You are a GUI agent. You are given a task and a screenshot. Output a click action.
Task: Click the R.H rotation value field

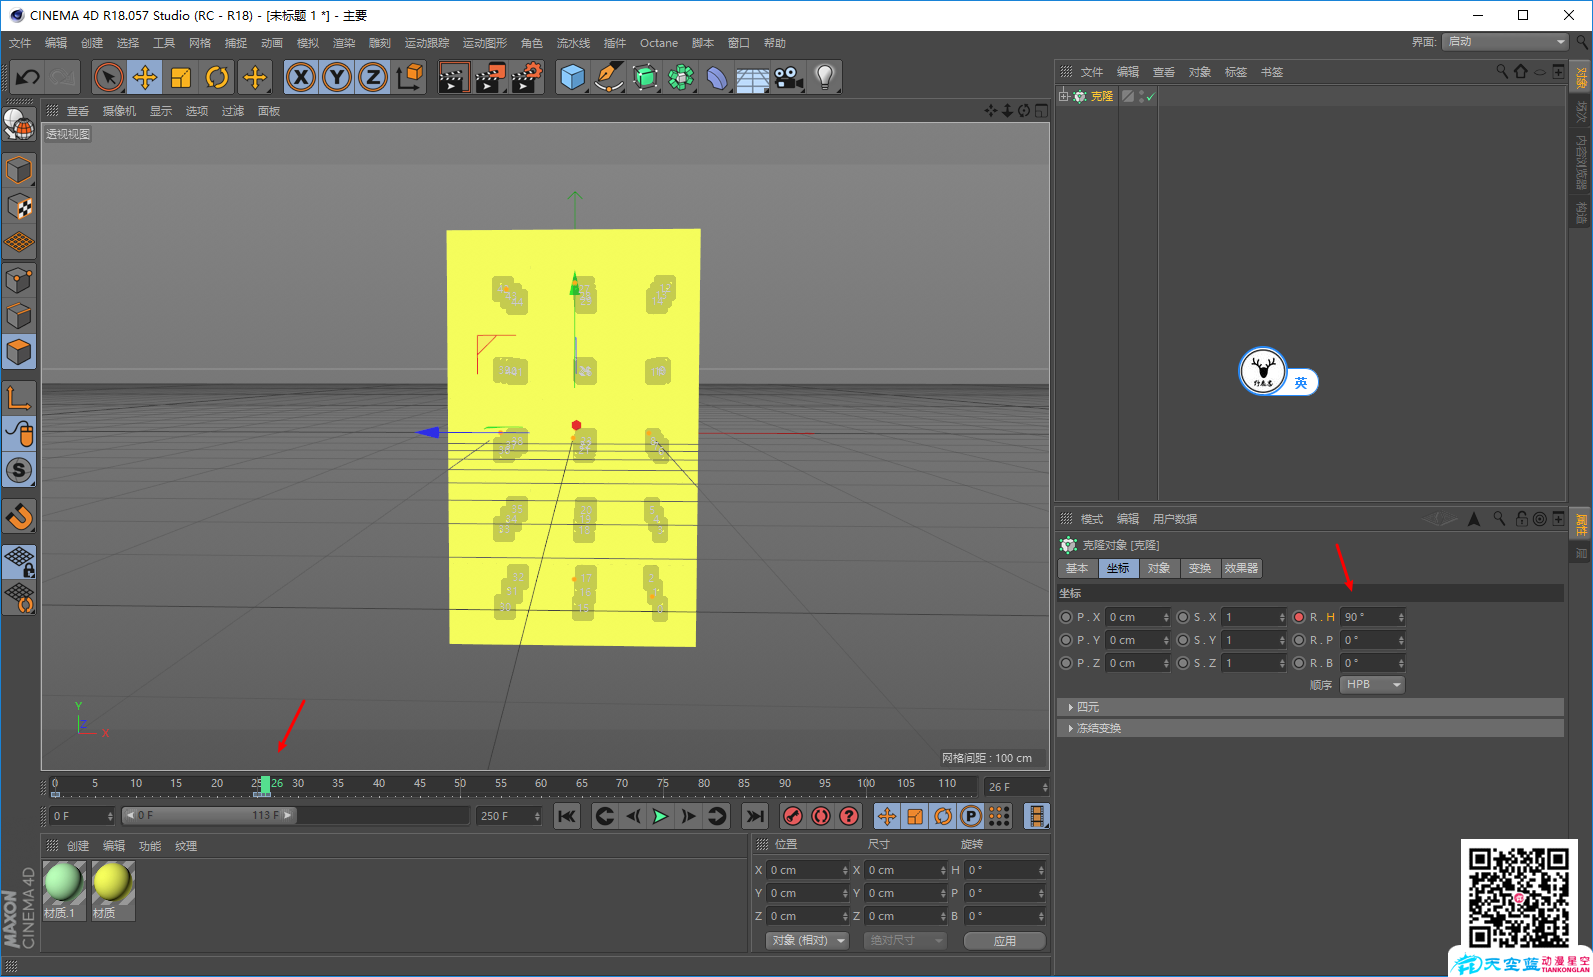pos(1372,617)
